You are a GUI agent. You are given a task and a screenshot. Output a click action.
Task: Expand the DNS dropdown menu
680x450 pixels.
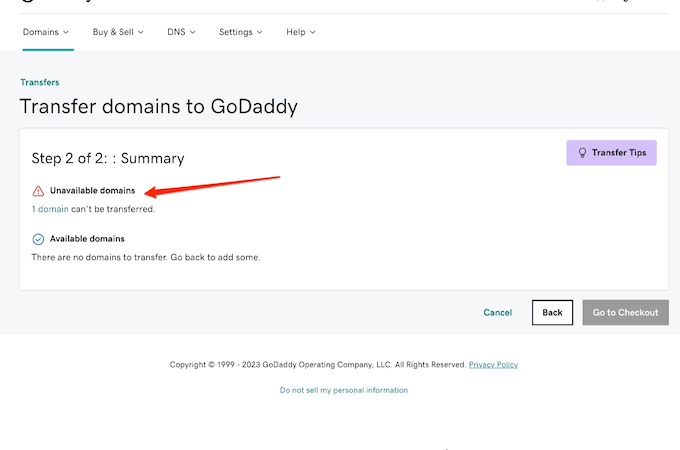coord(181,32)
